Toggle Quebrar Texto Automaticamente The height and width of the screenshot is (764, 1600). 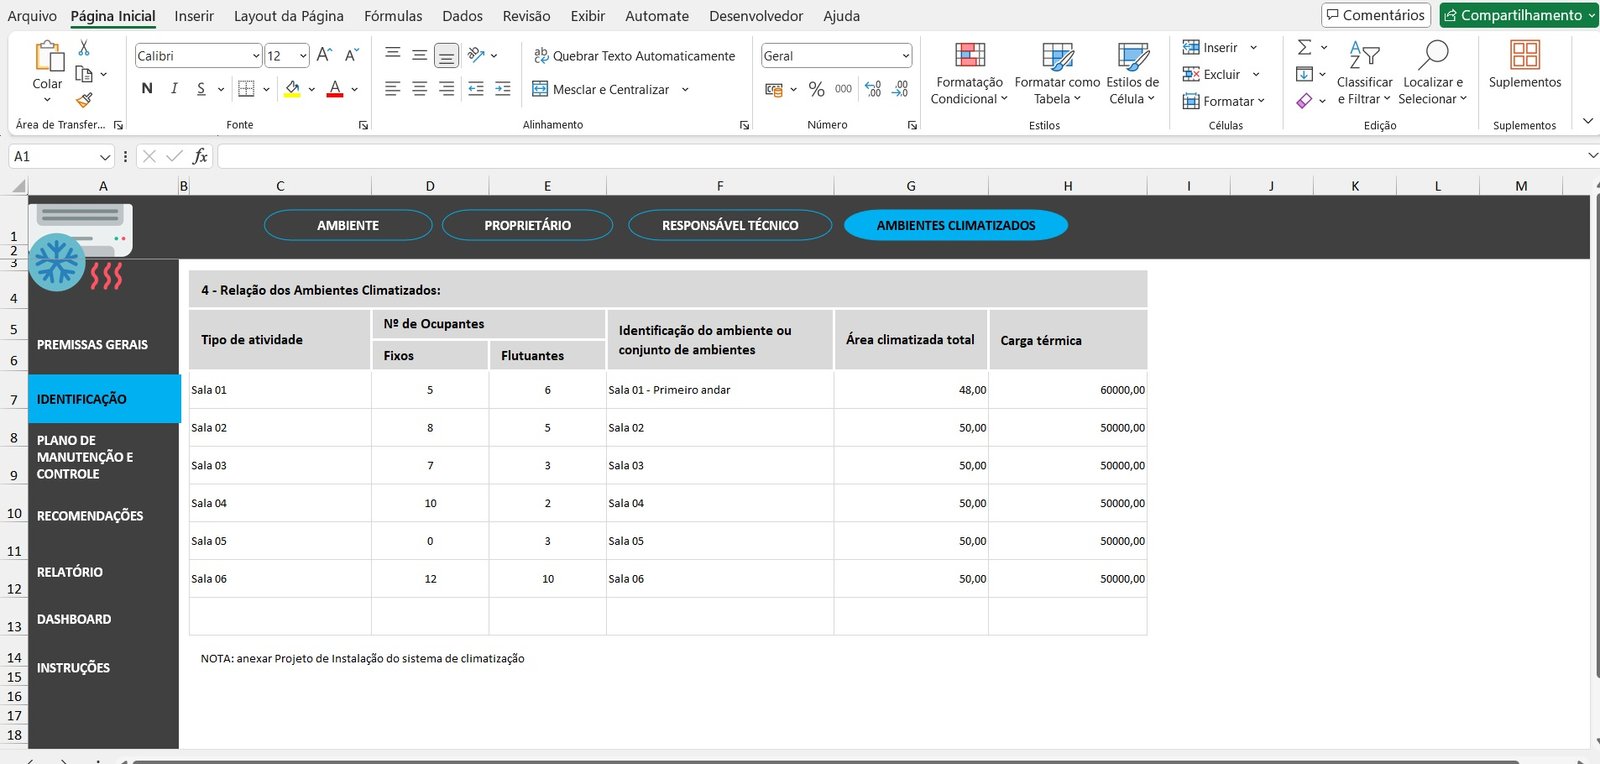[x=634, y=56]
